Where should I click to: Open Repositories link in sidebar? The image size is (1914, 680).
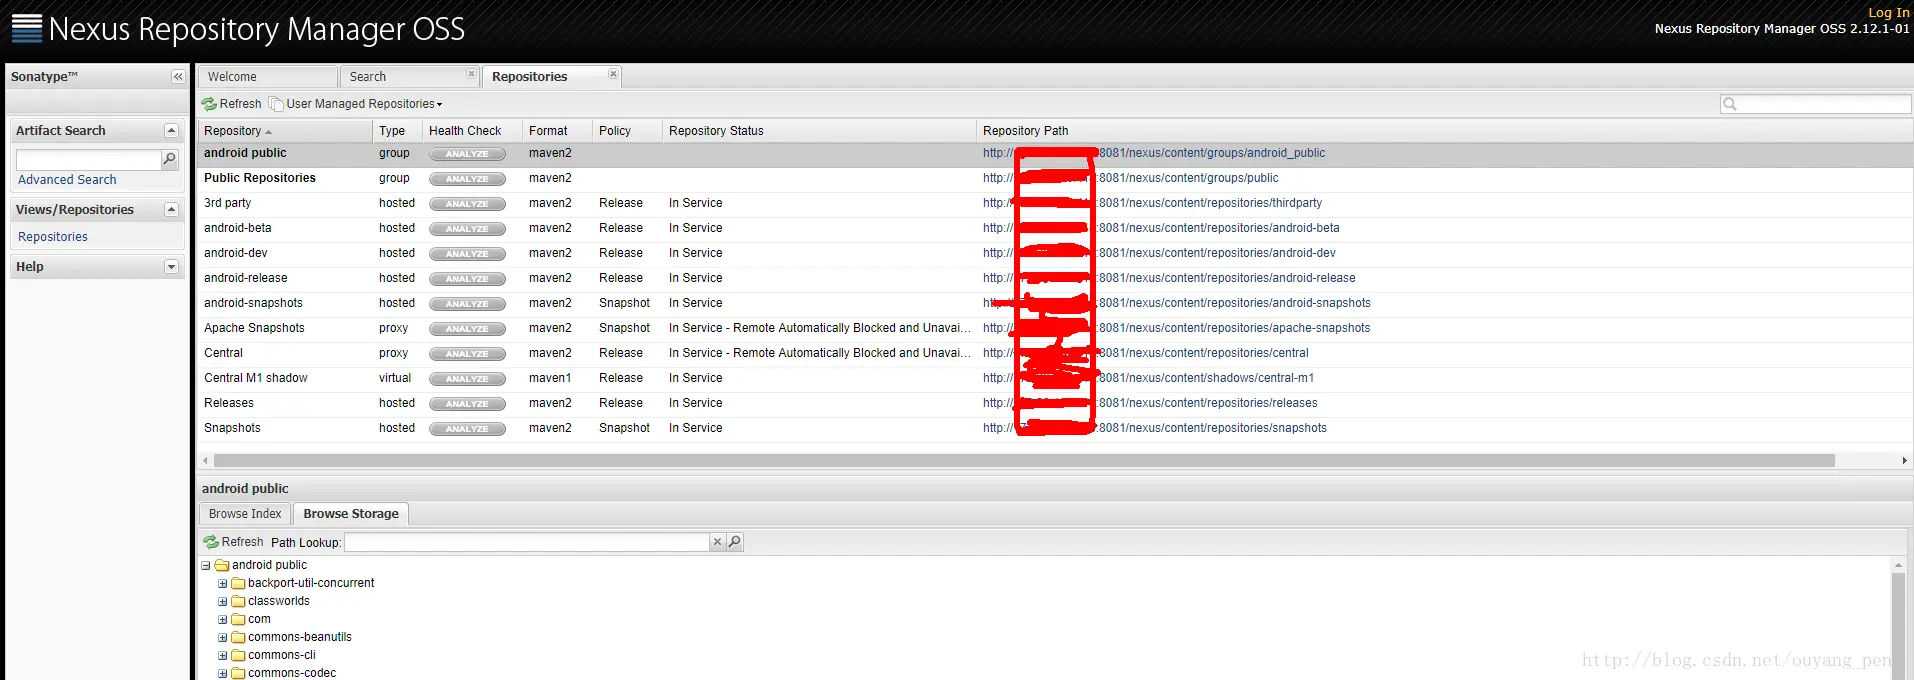coord(53,237)
